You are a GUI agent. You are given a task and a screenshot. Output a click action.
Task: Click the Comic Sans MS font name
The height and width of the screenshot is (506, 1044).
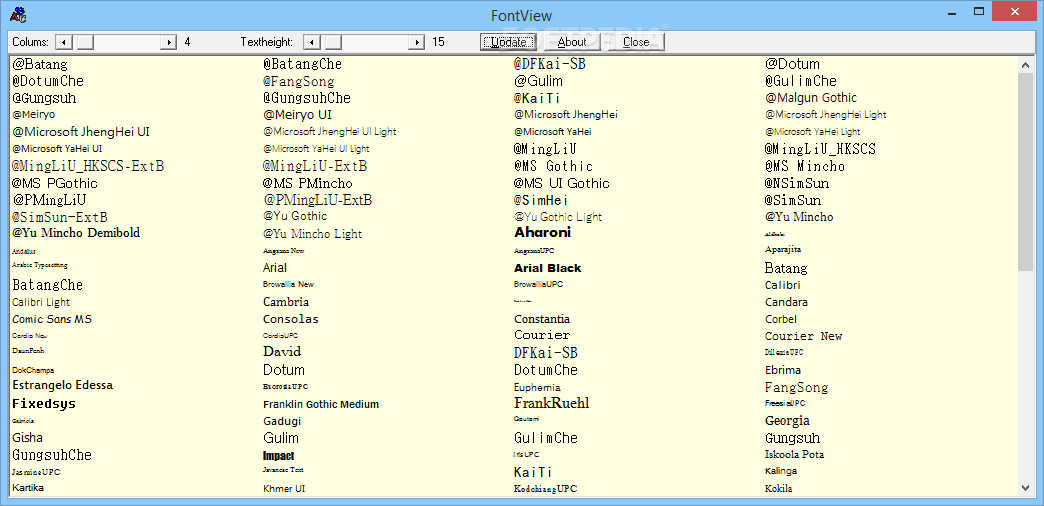[52, 319]
